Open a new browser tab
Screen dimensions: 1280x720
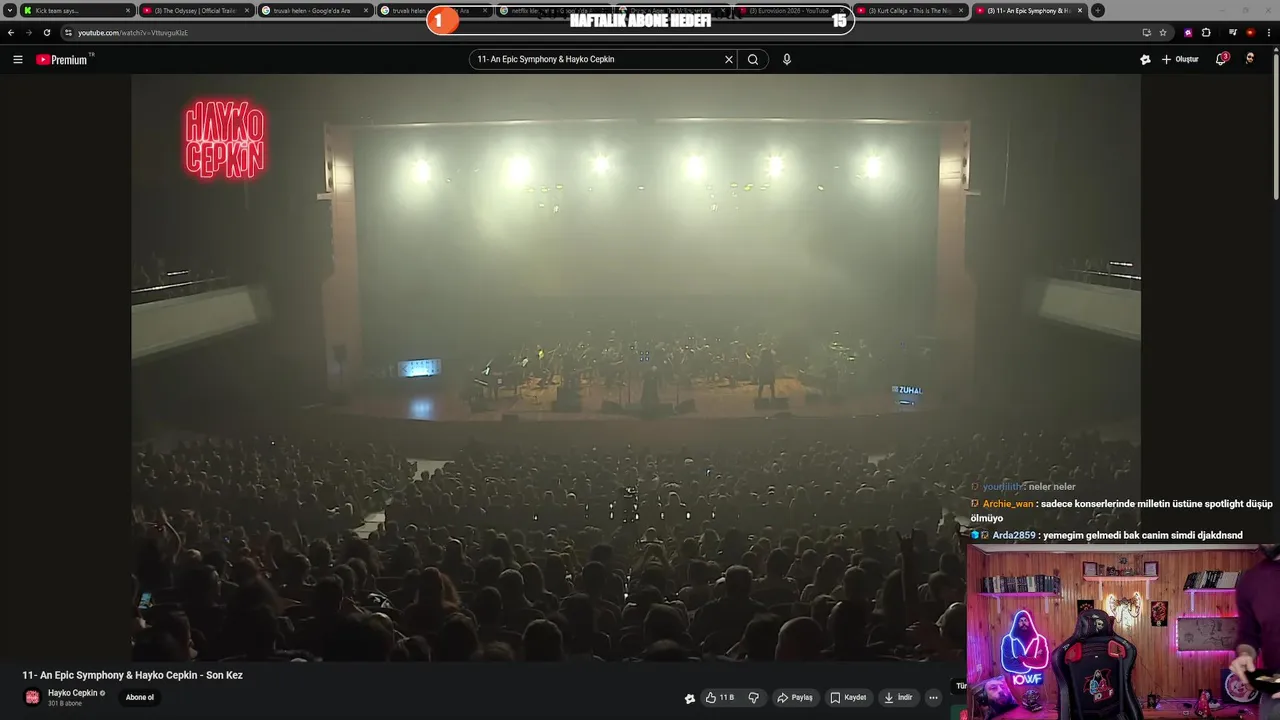coord(1098,10)
